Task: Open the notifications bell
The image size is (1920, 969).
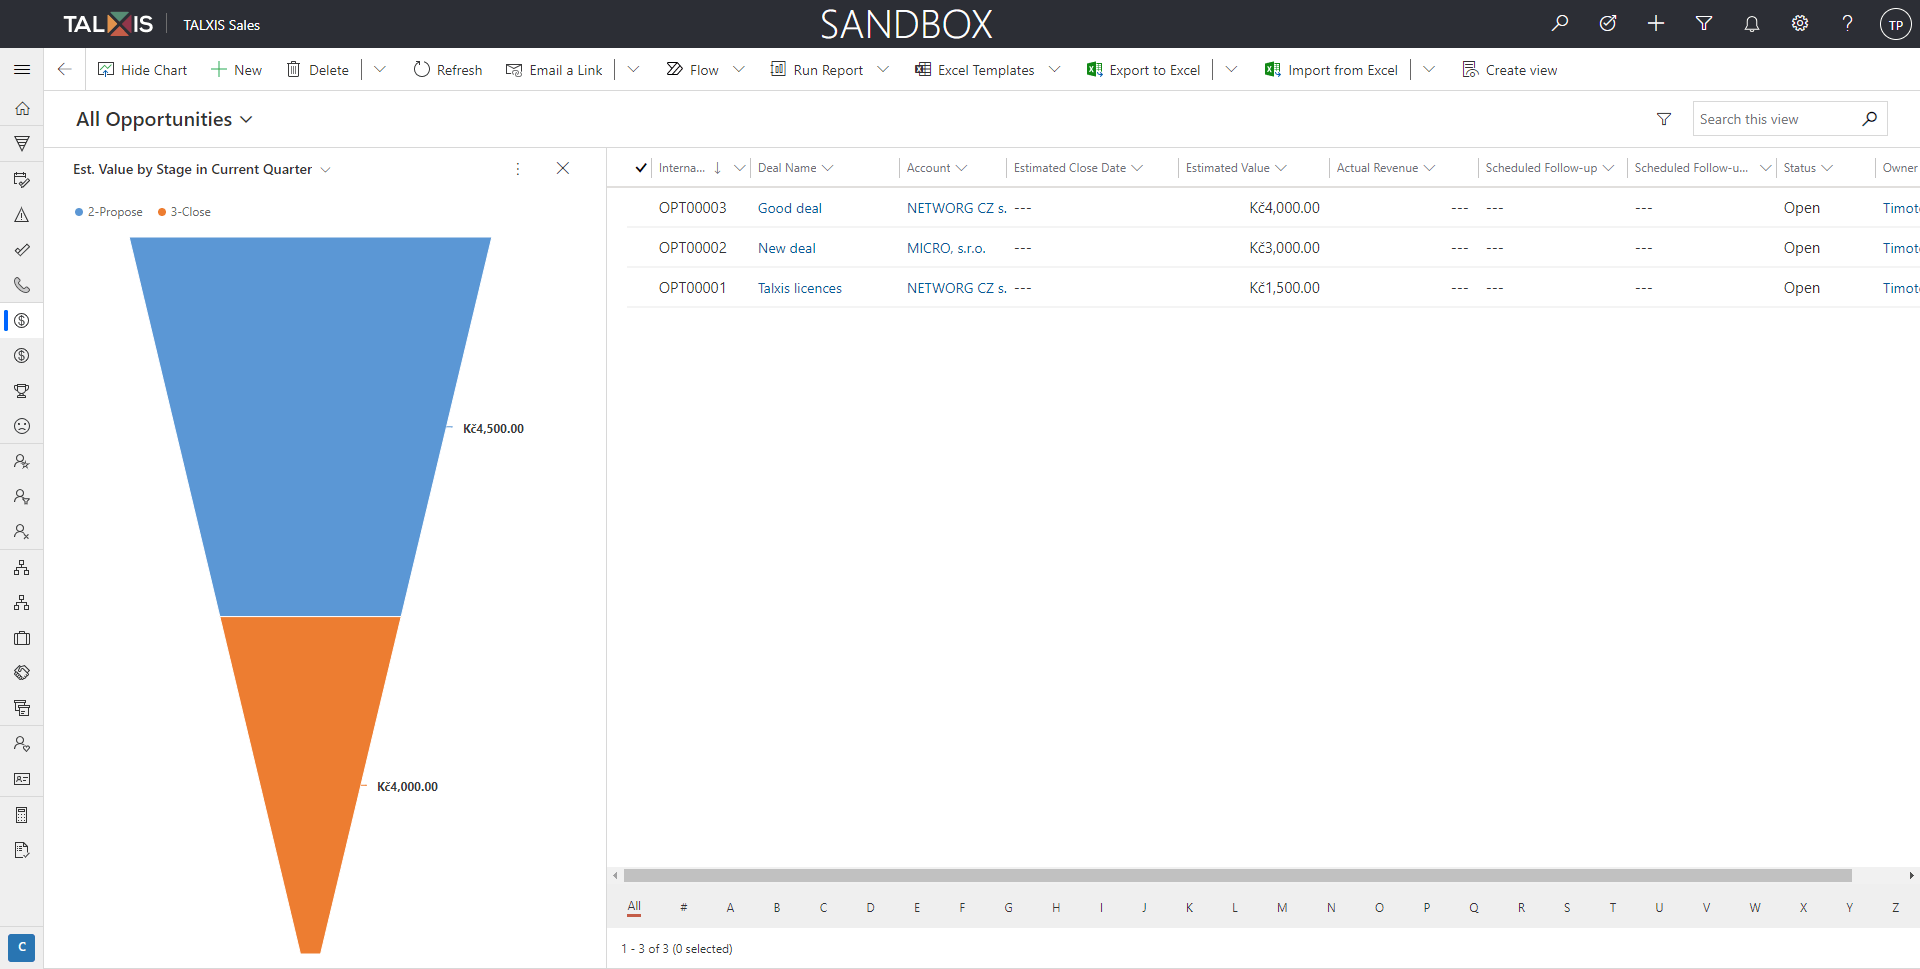Action: (1751, 24)
